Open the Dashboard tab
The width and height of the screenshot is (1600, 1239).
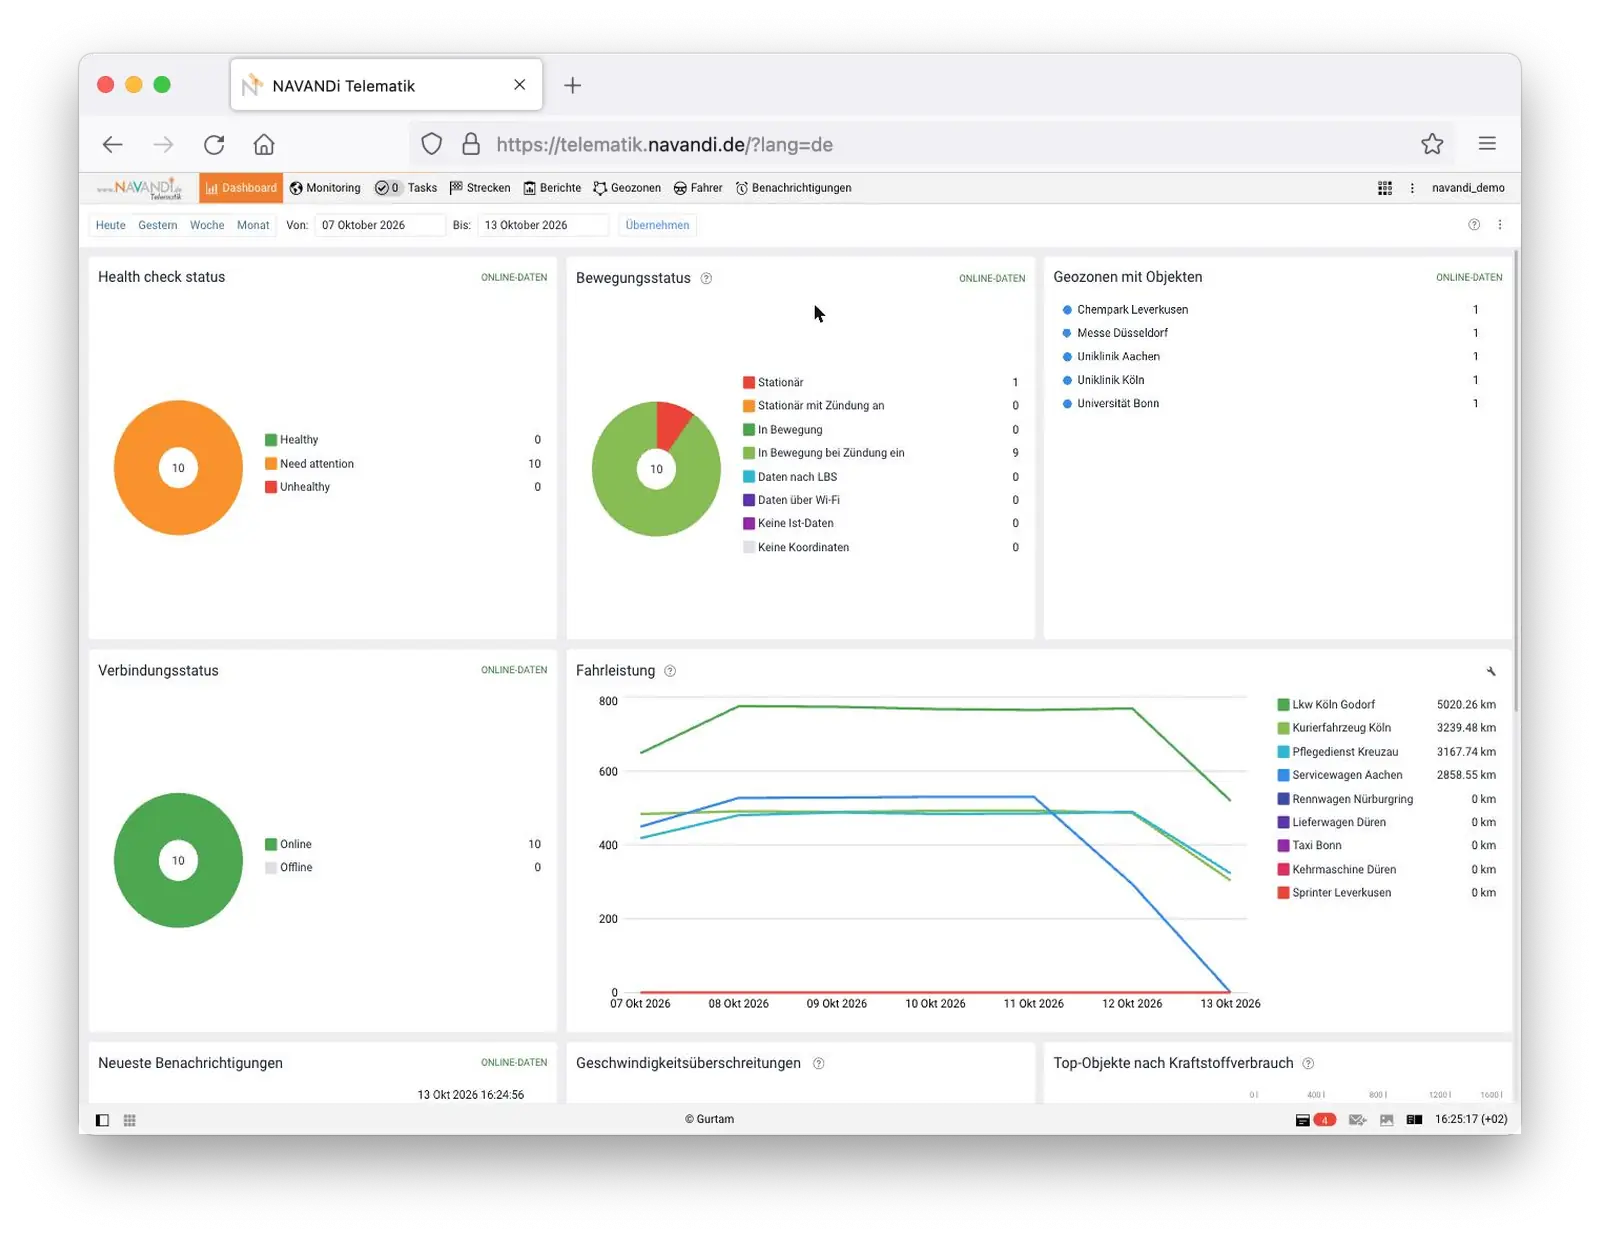(241, 188)
